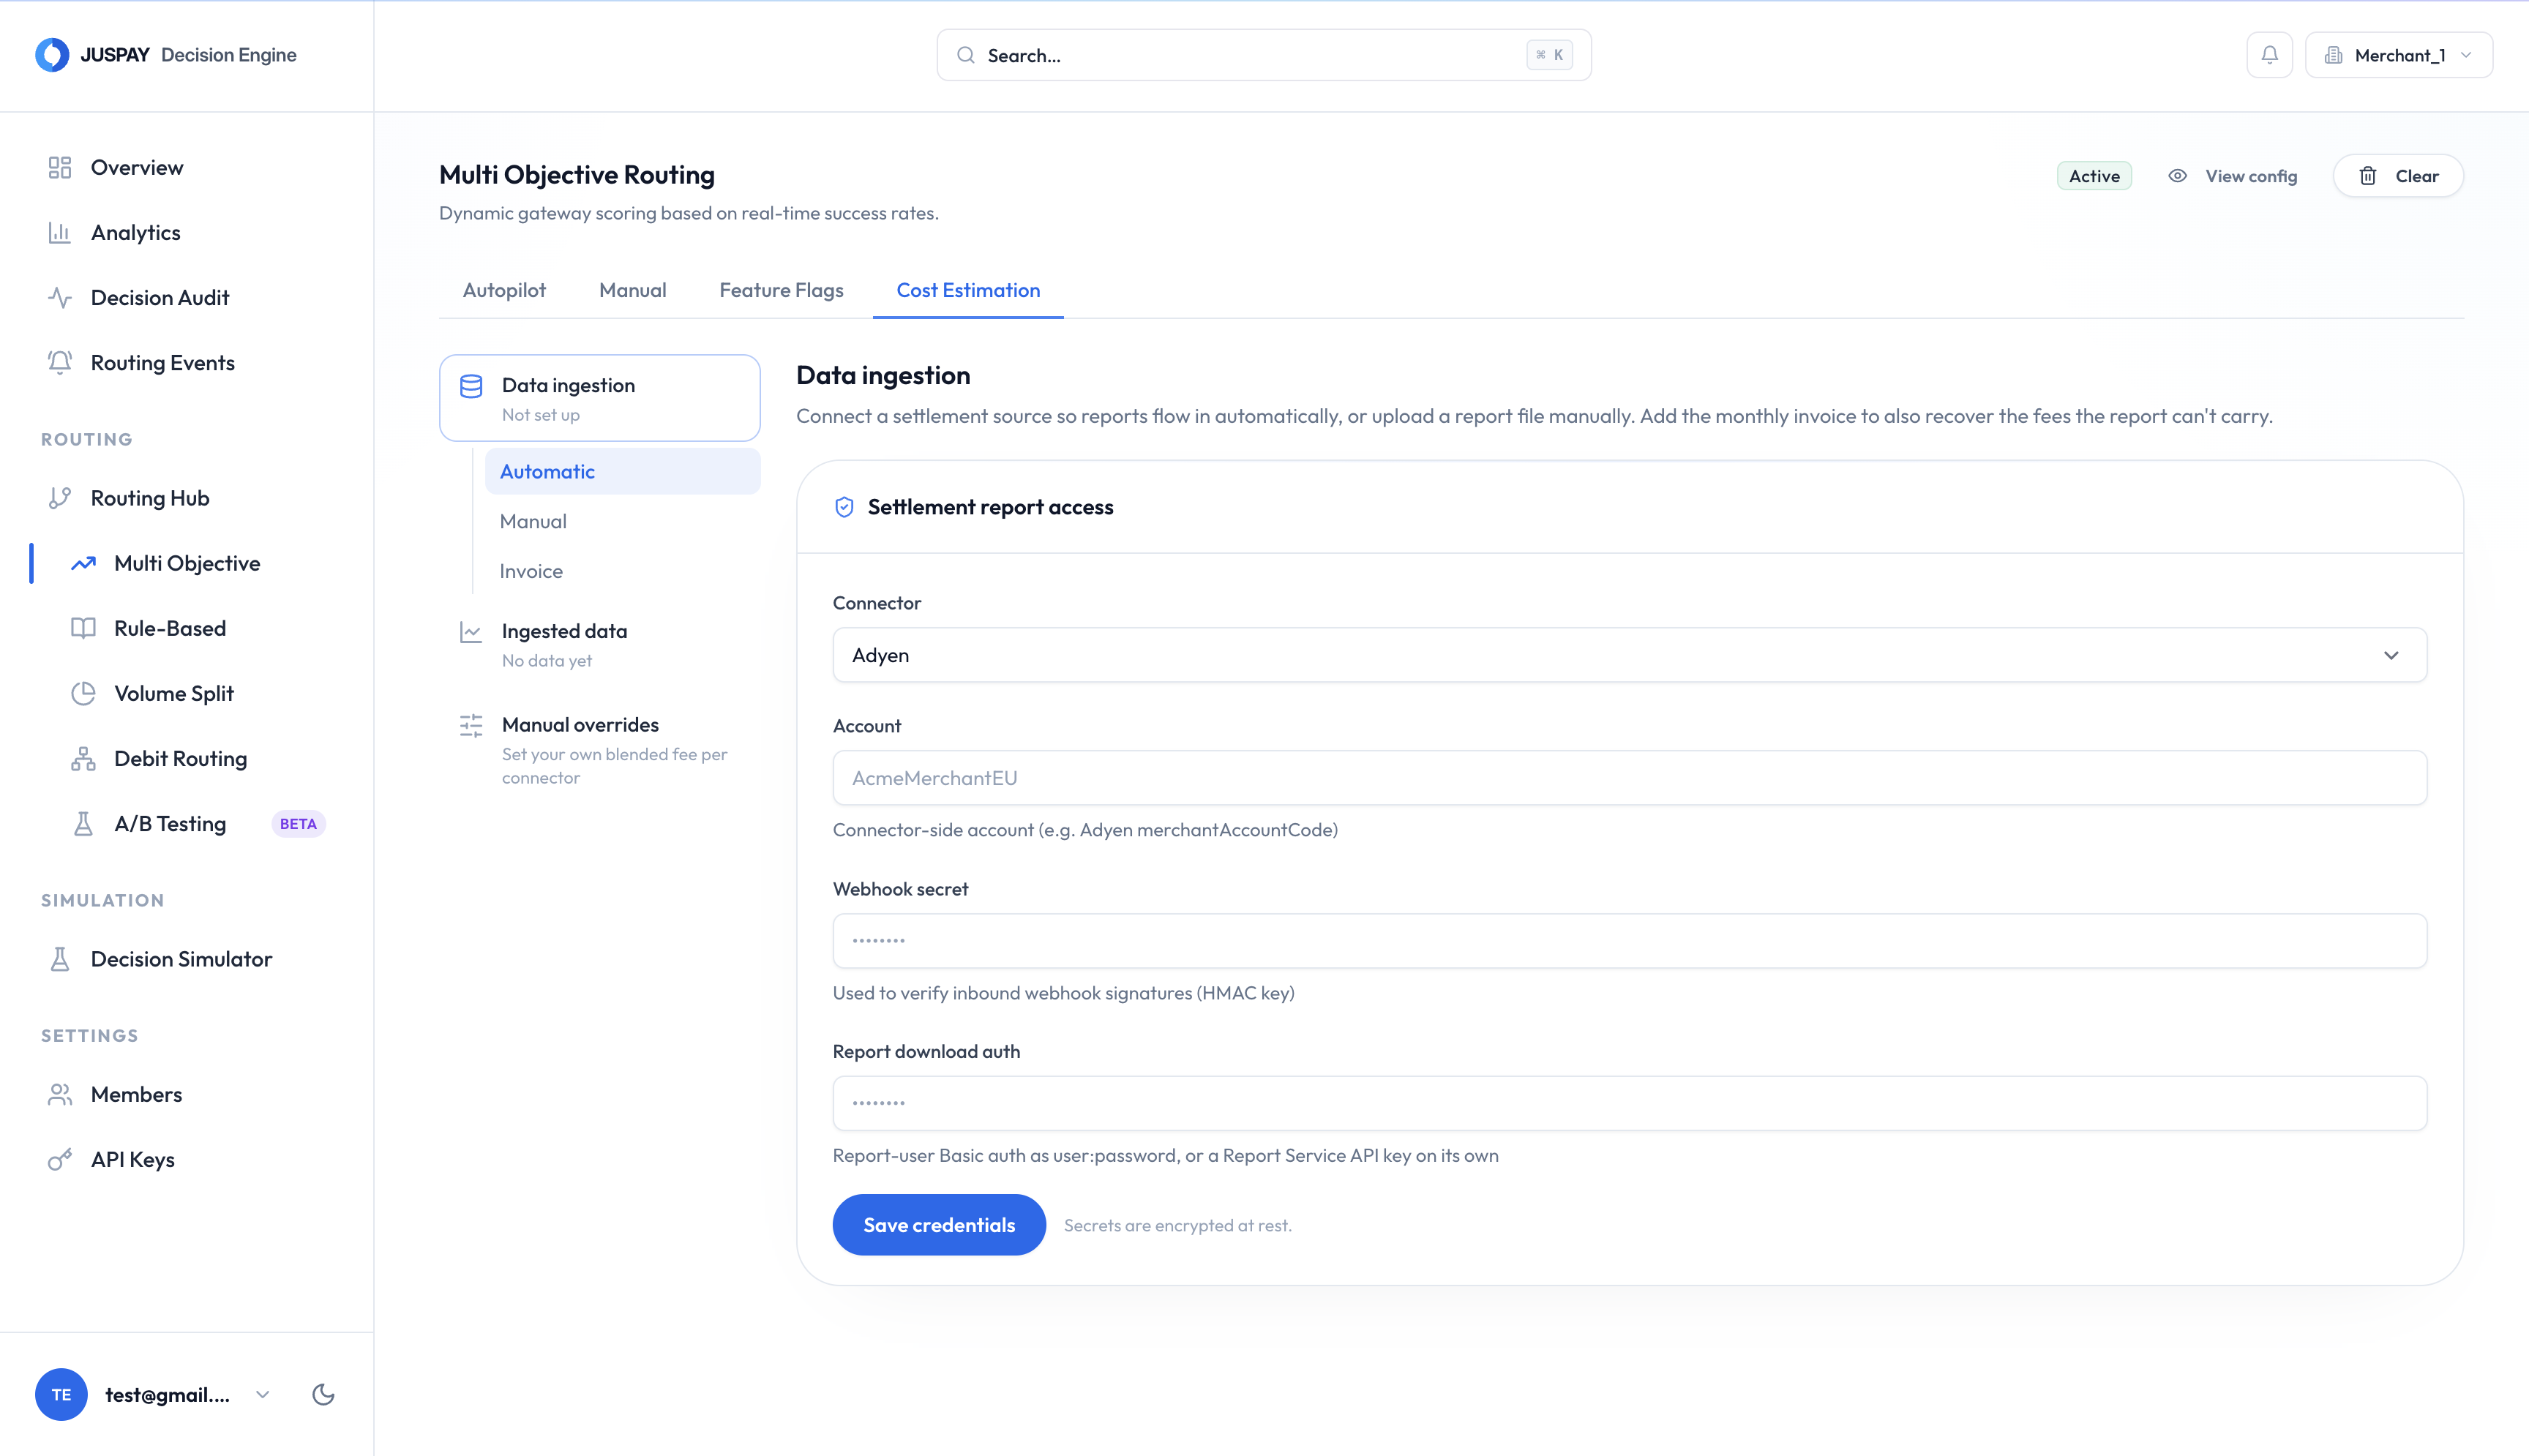Switch to the Manual tab

coord(632,290)
